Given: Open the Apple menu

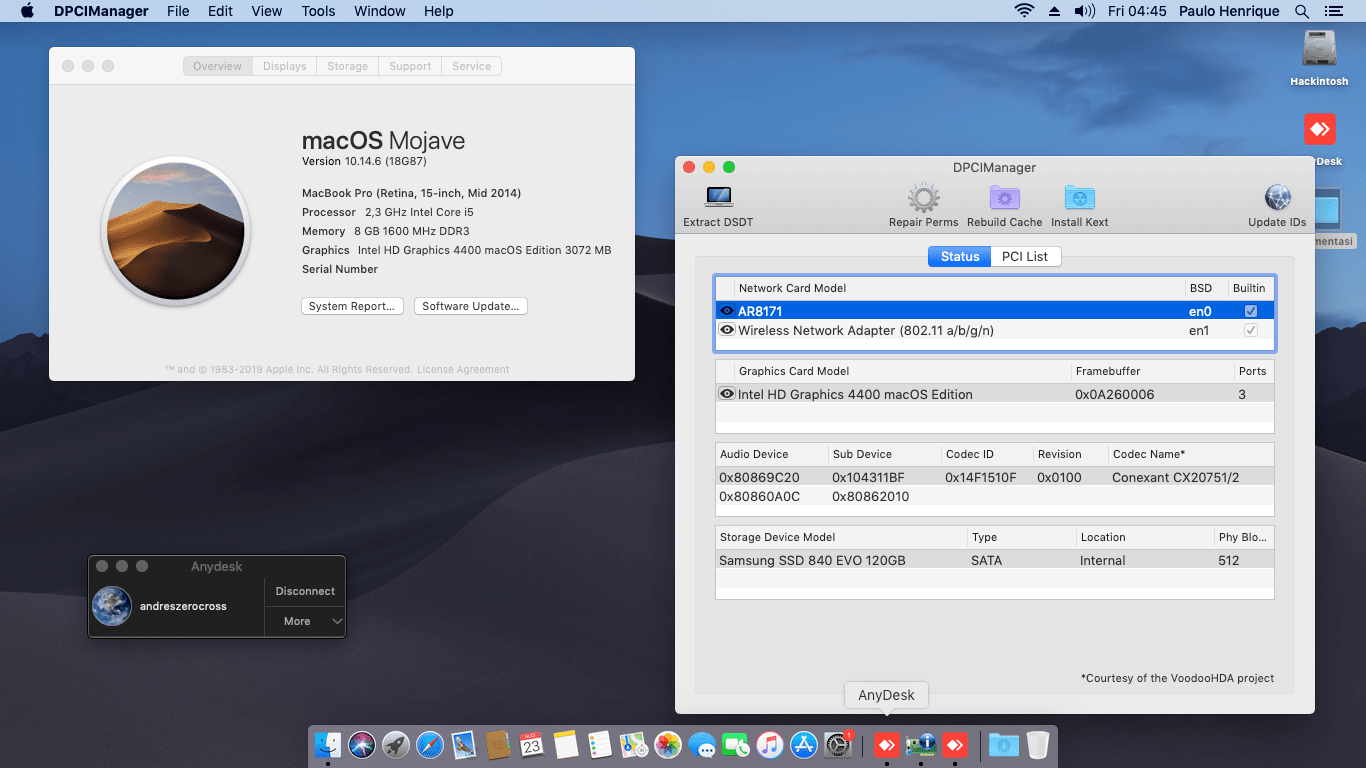Looking at the screenshot, I should click(27, 11).
